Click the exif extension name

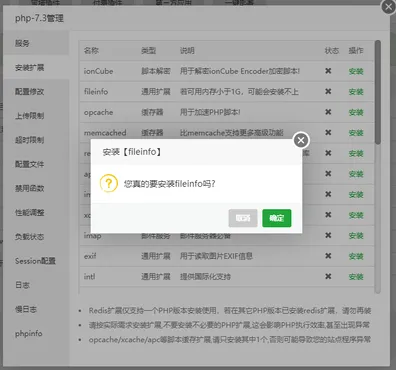tap(90, 256)
